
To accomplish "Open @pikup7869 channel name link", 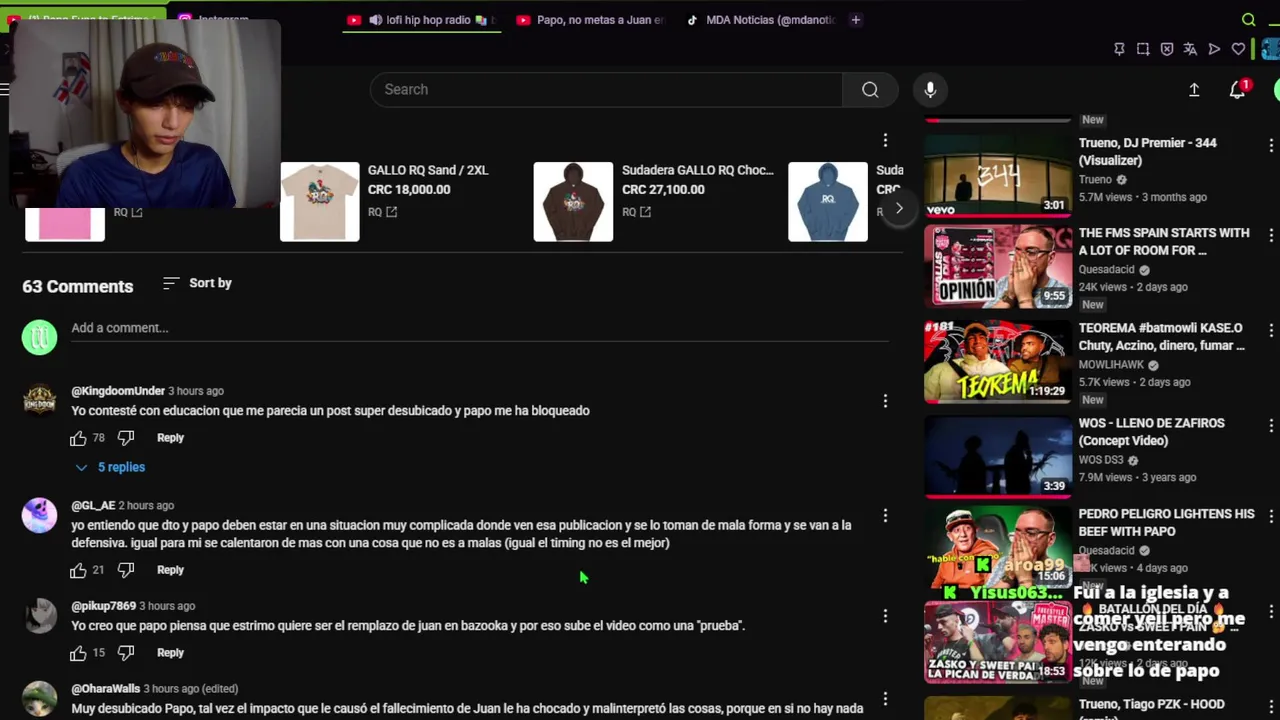I will point(103,606).
